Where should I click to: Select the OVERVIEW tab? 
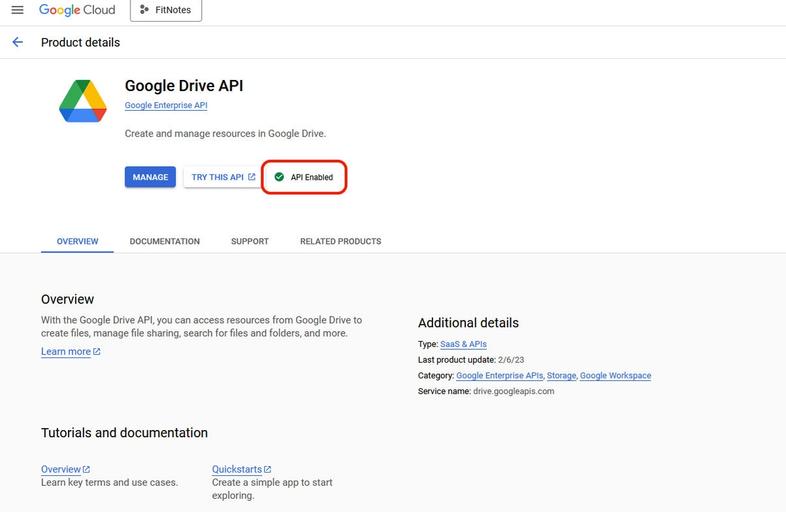click(x=77, y=241)
